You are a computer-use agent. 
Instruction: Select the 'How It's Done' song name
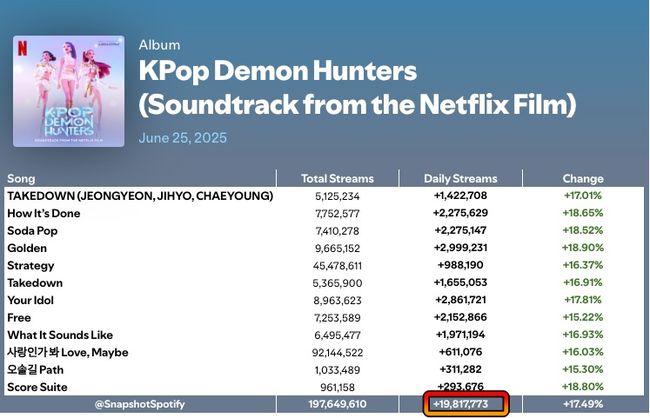(44, 213)
